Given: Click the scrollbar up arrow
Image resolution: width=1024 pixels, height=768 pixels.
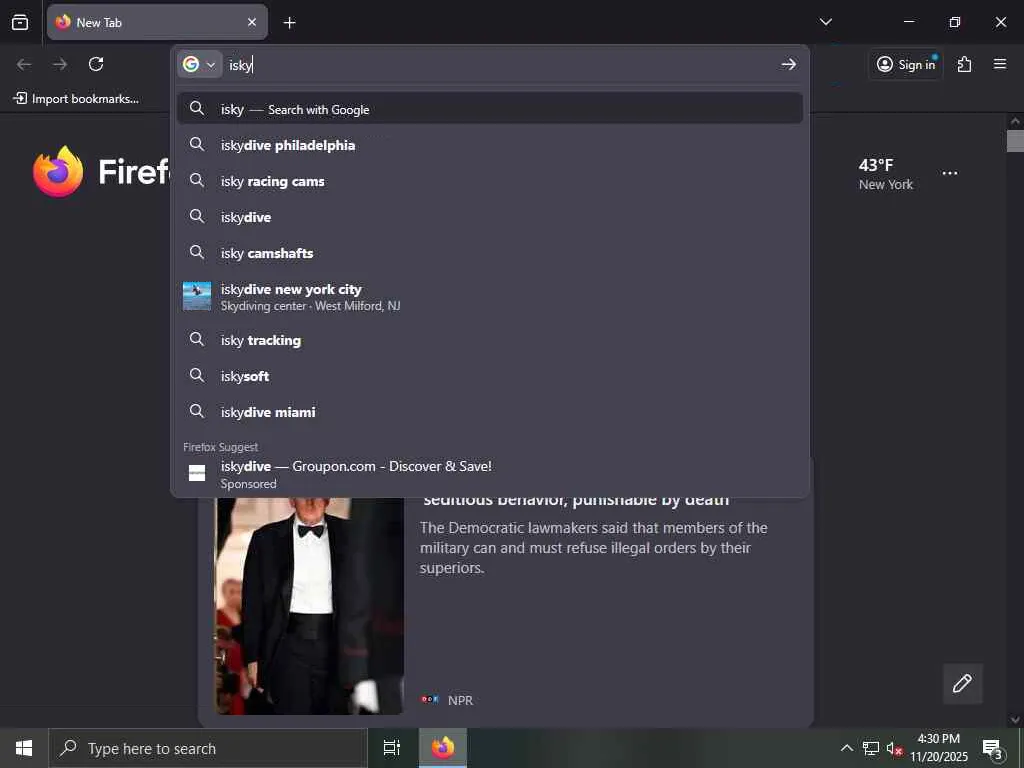Looking at the screenshot, I should pos(1015,121).
